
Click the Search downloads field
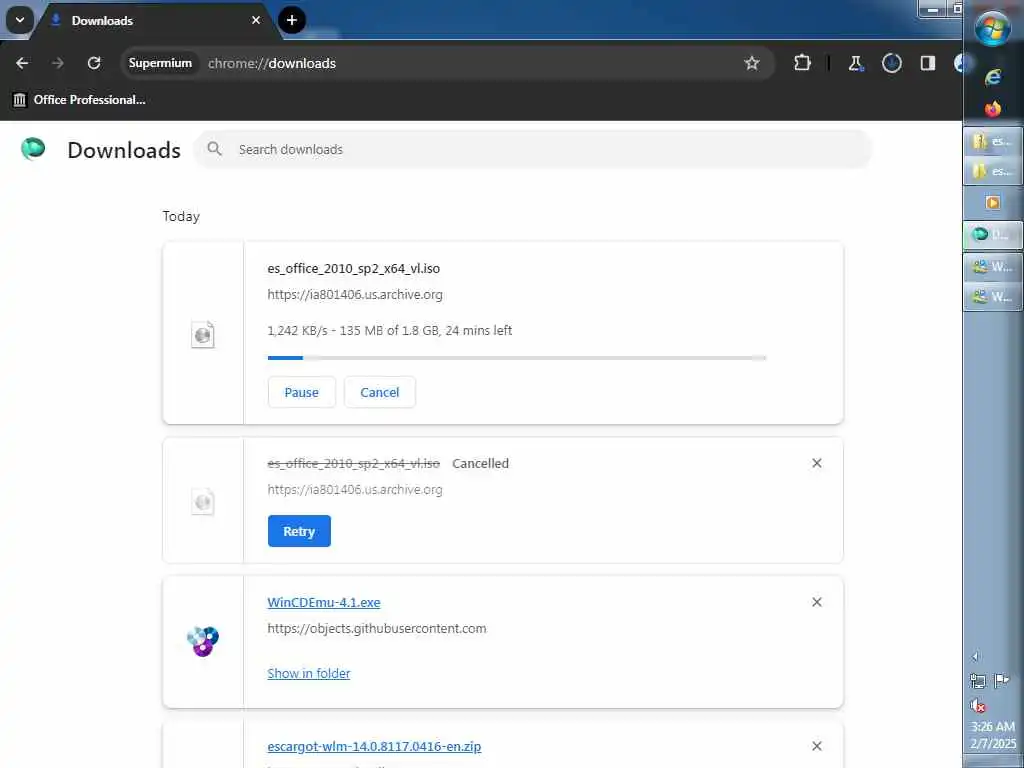[x=532, y=149]
